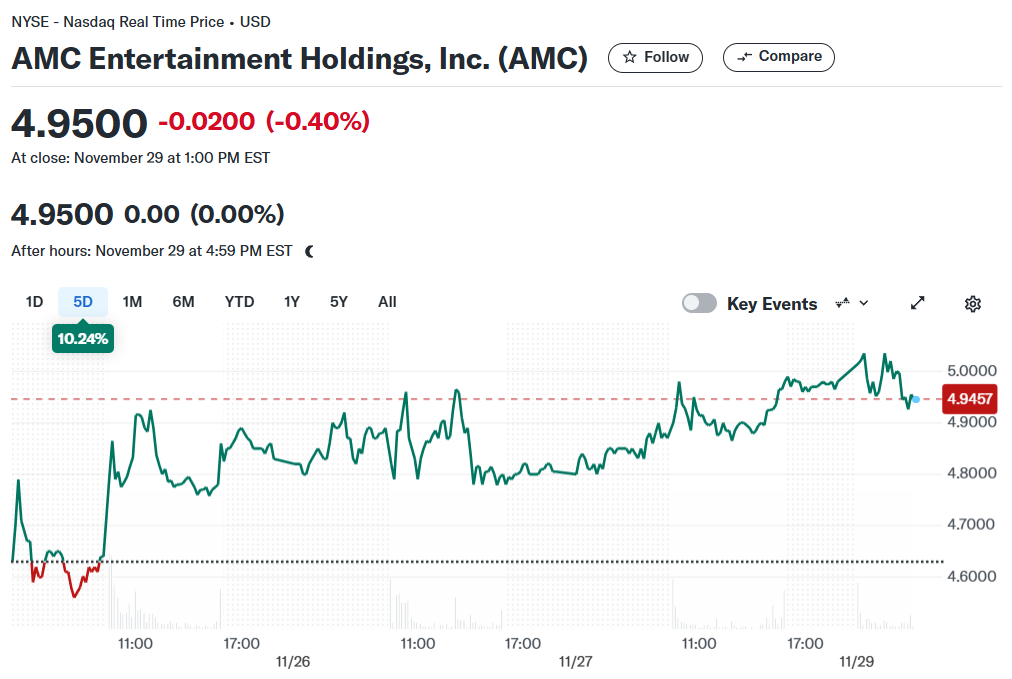Screen dimensions: 1012x679
Task: Select the 5Y time range
Action: [x=339, y=302]
